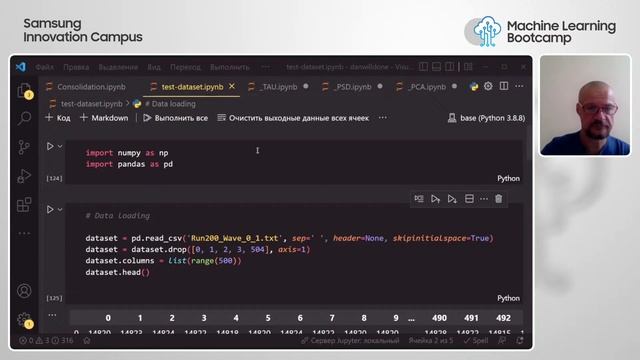The height and width of the screenshot is (360, 640).
Task: Split the editor to the right
Action: click(x=504, y=87)
